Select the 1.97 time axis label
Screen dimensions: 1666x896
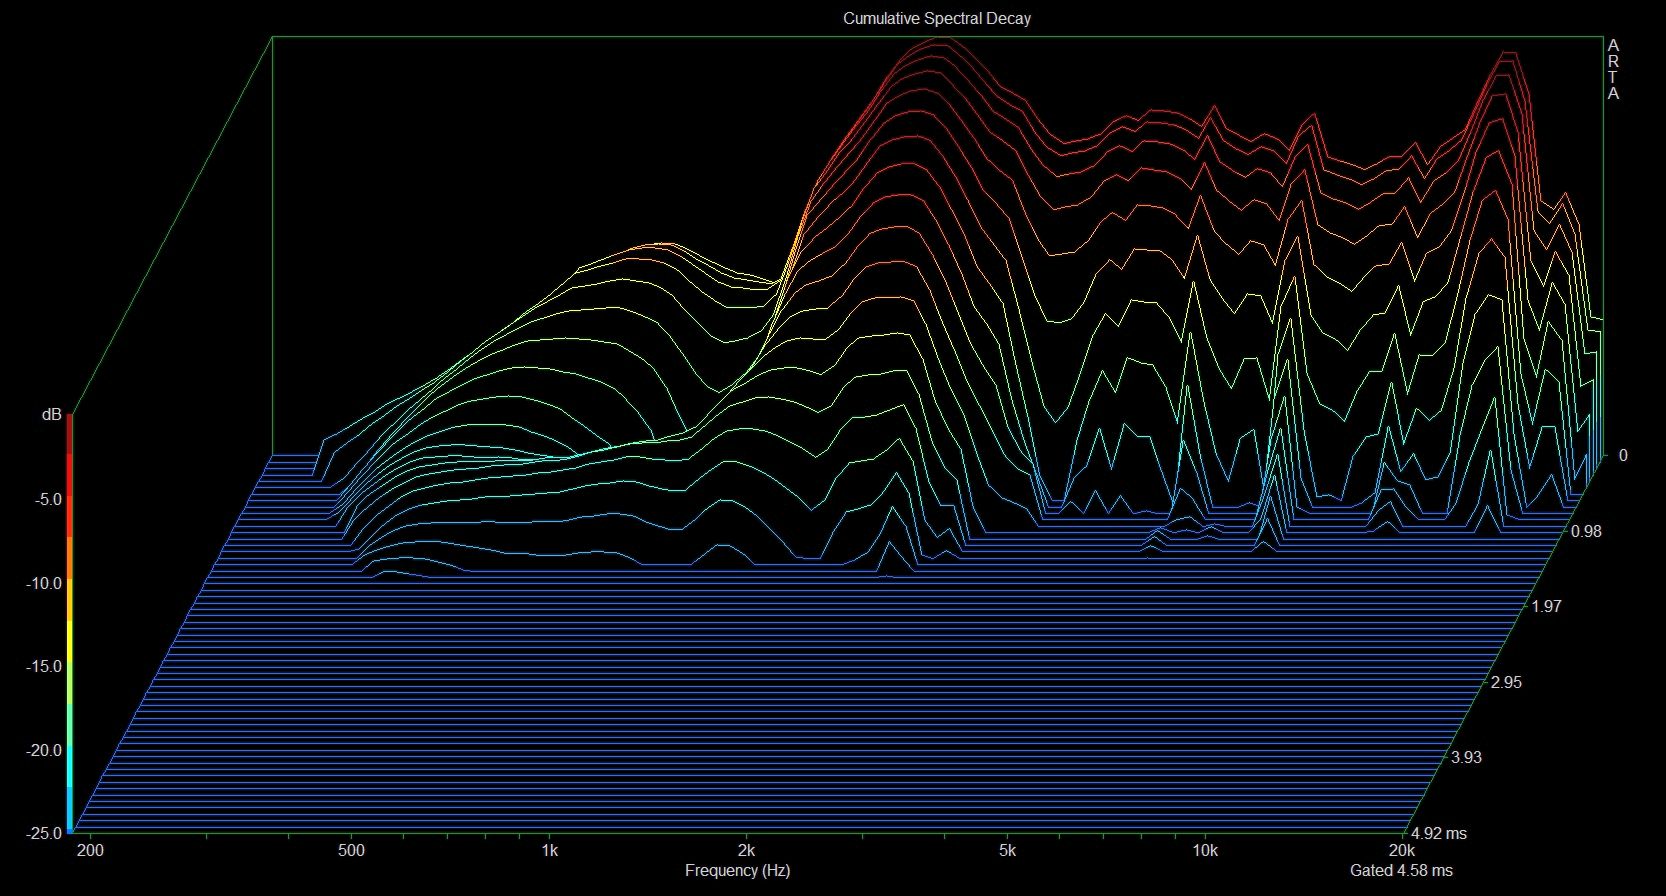(1546, 606)
